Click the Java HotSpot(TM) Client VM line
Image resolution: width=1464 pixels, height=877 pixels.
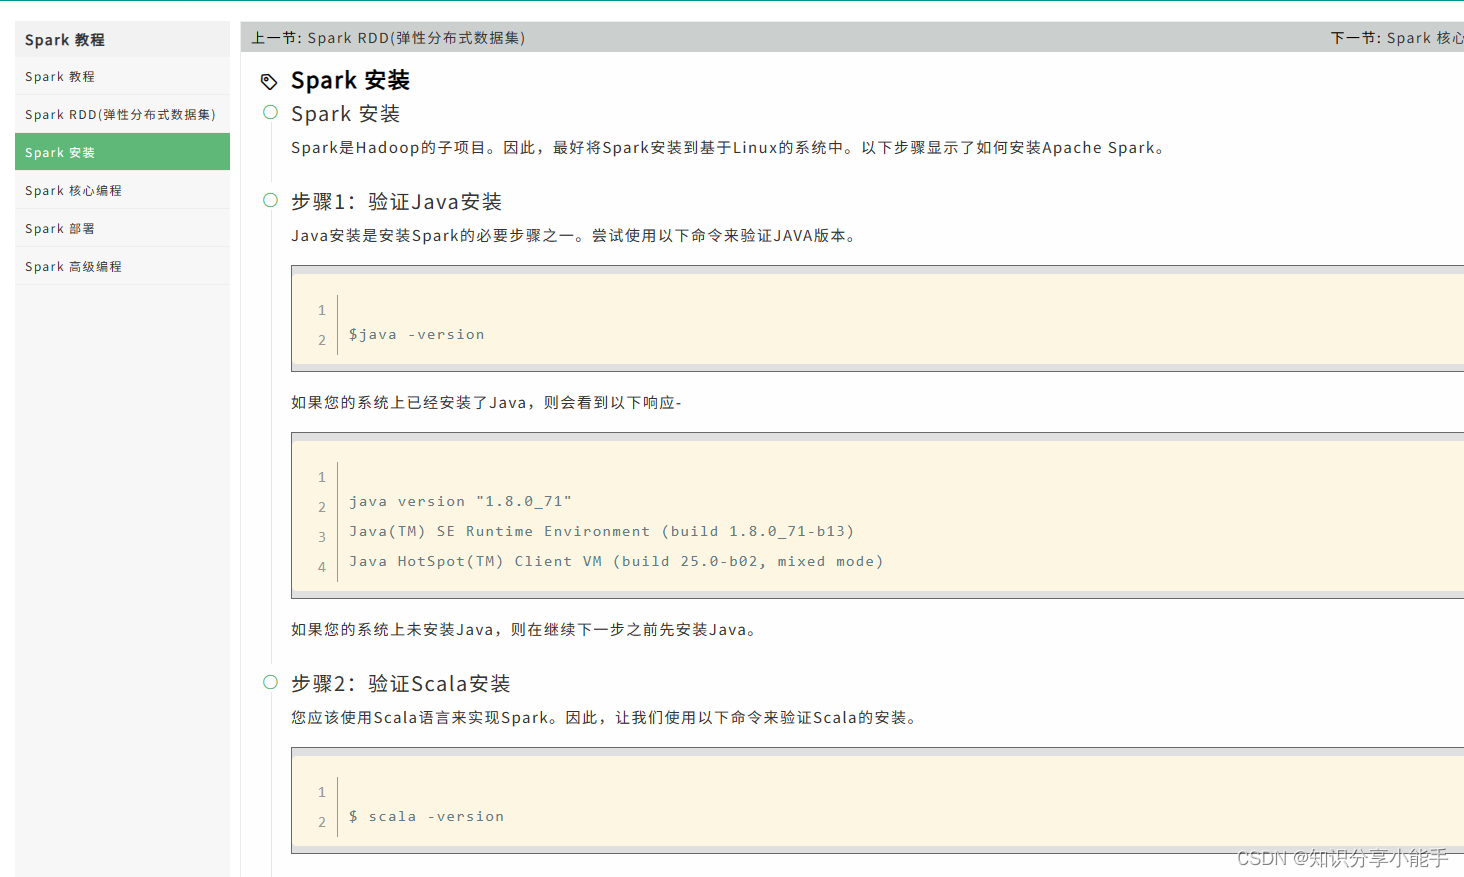coord(616,562)
